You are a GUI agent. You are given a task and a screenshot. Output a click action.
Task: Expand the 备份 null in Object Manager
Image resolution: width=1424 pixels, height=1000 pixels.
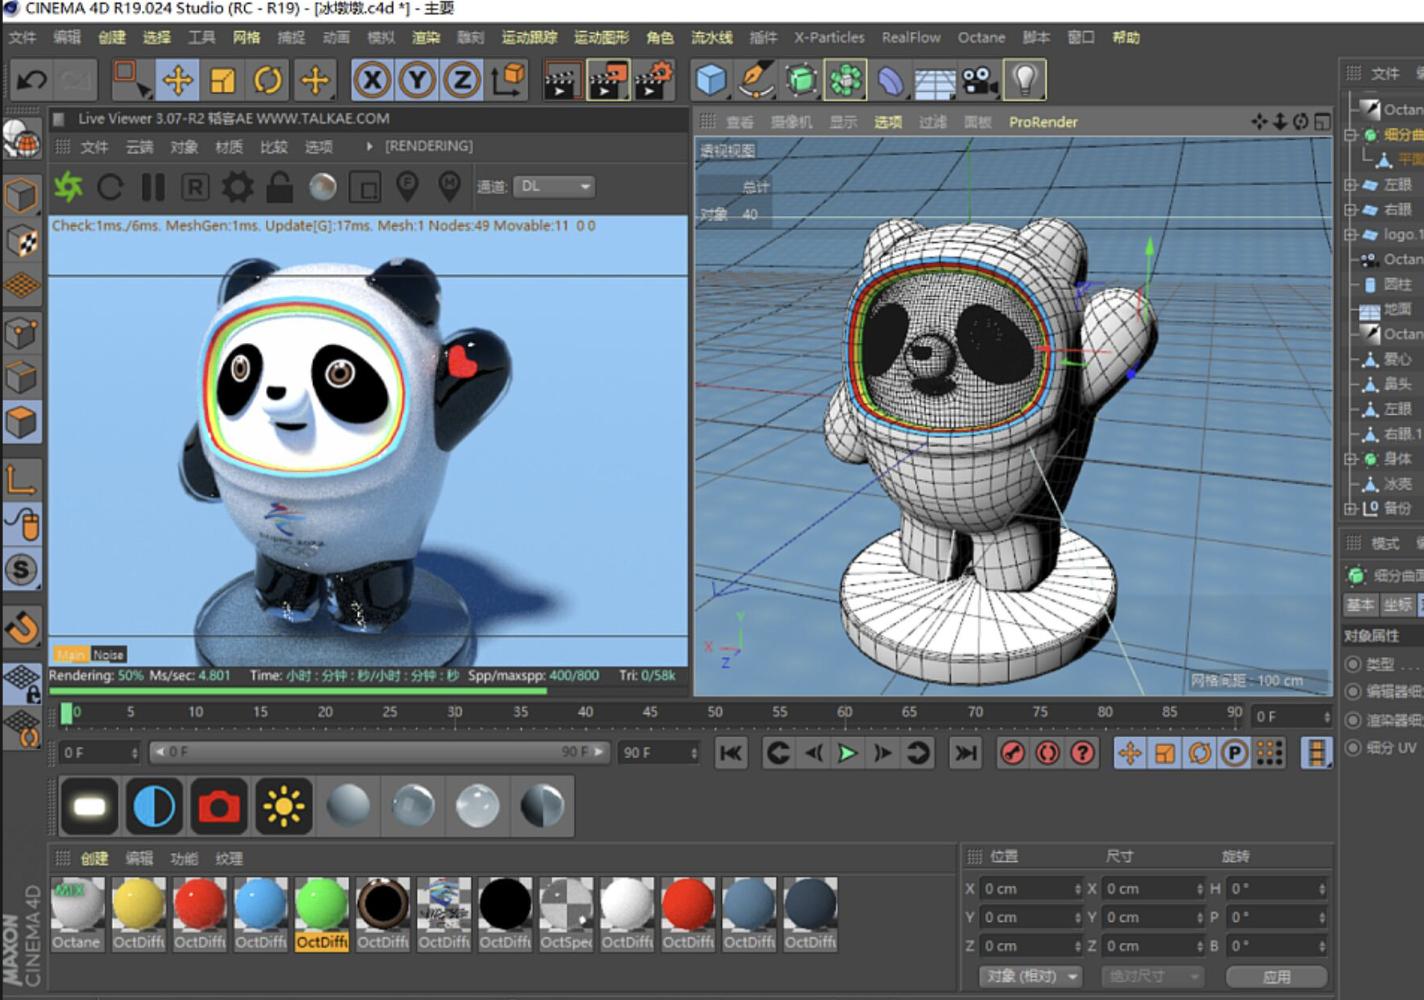(1350, 508)
